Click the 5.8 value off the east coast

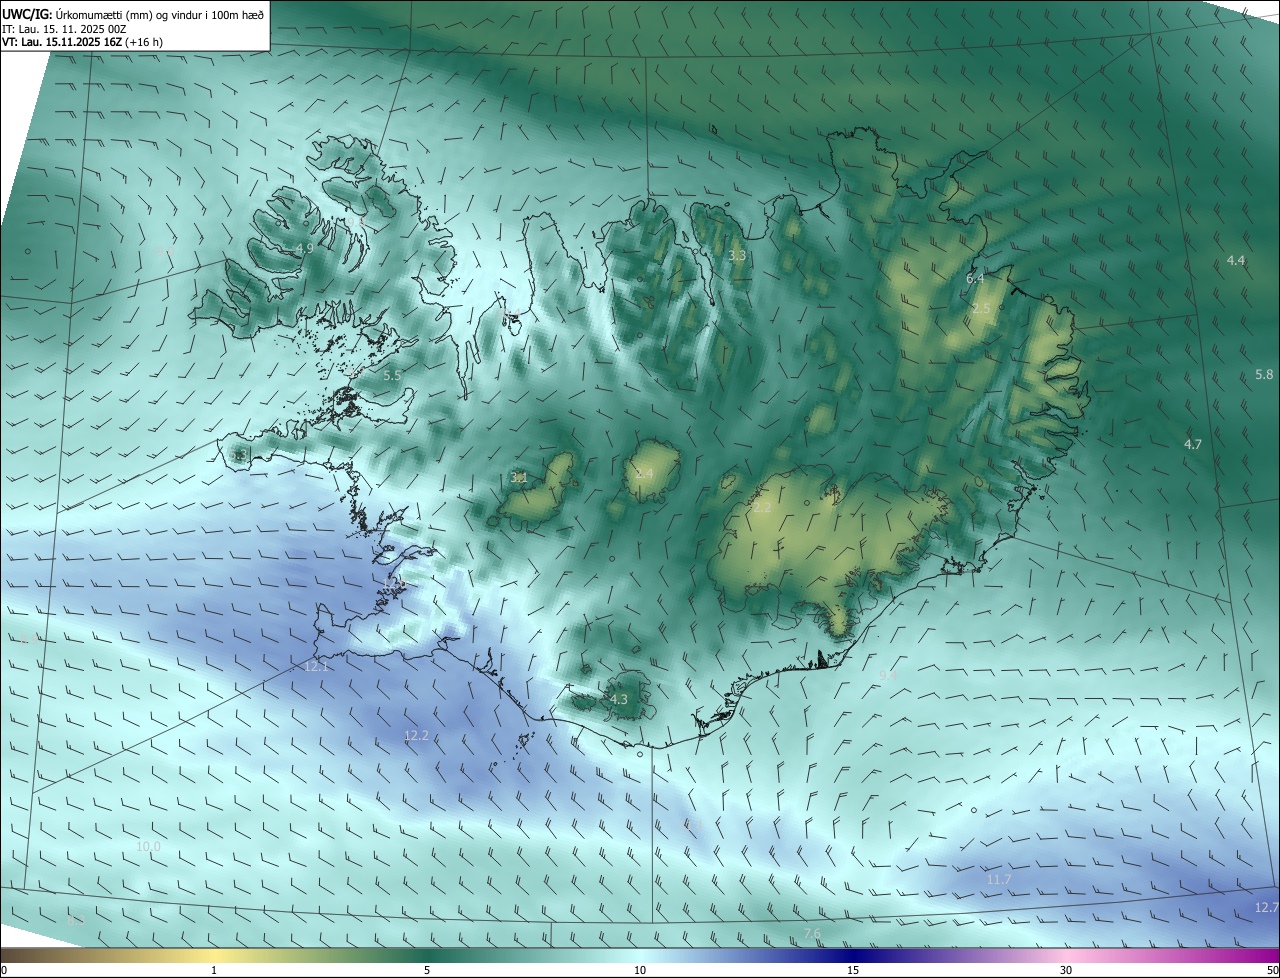point(1264,374)
